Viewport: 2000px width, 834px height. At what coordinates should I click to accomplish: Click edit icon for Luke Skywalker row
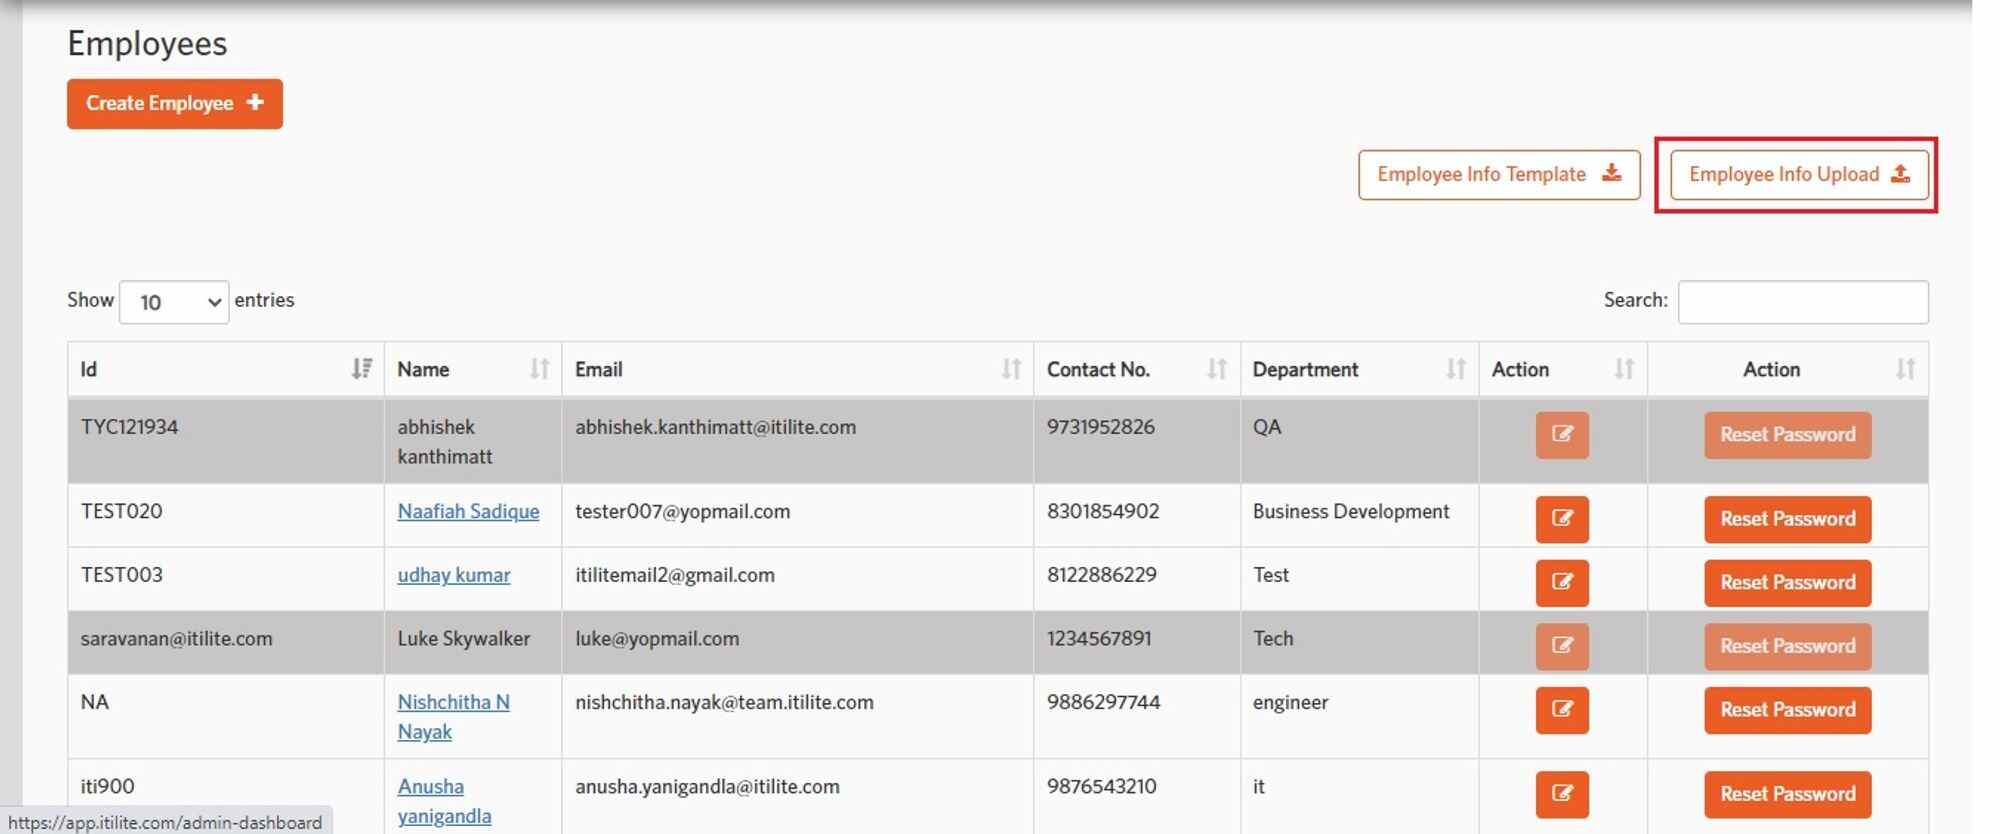[x=1562, y=646]
